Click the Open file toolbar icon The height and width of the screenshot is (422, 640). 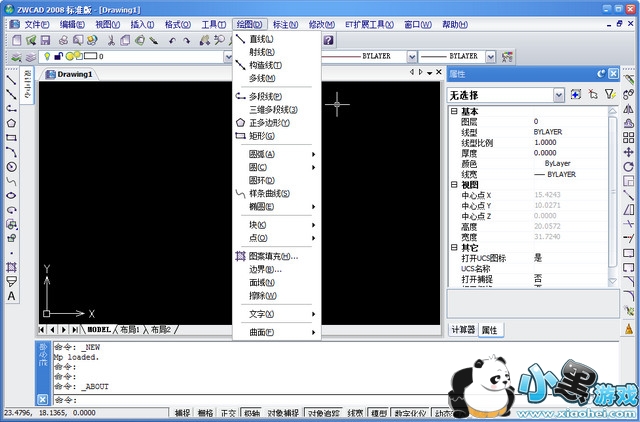[31, 40]
